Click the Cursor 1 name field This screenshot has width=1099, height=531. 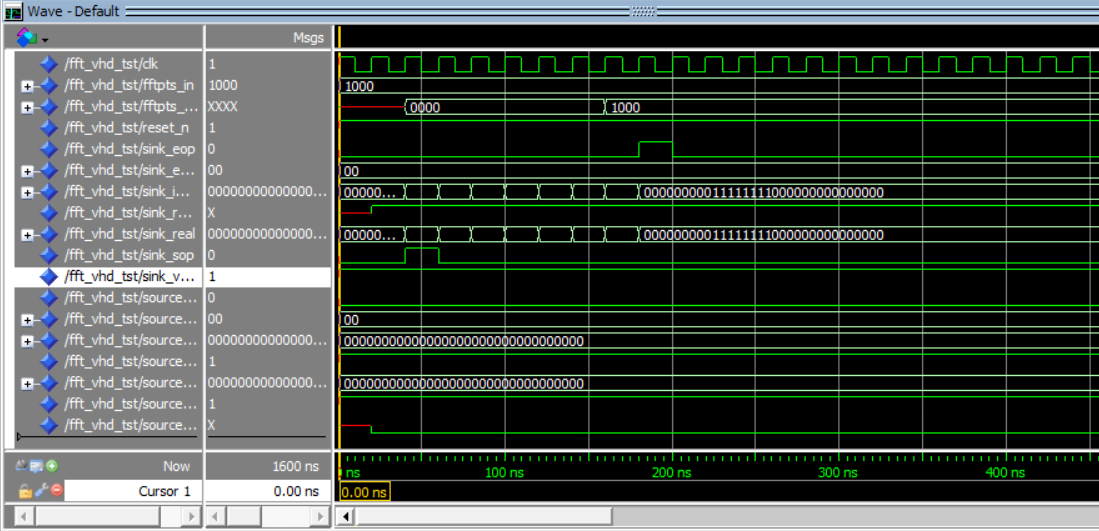click(133, 491)
